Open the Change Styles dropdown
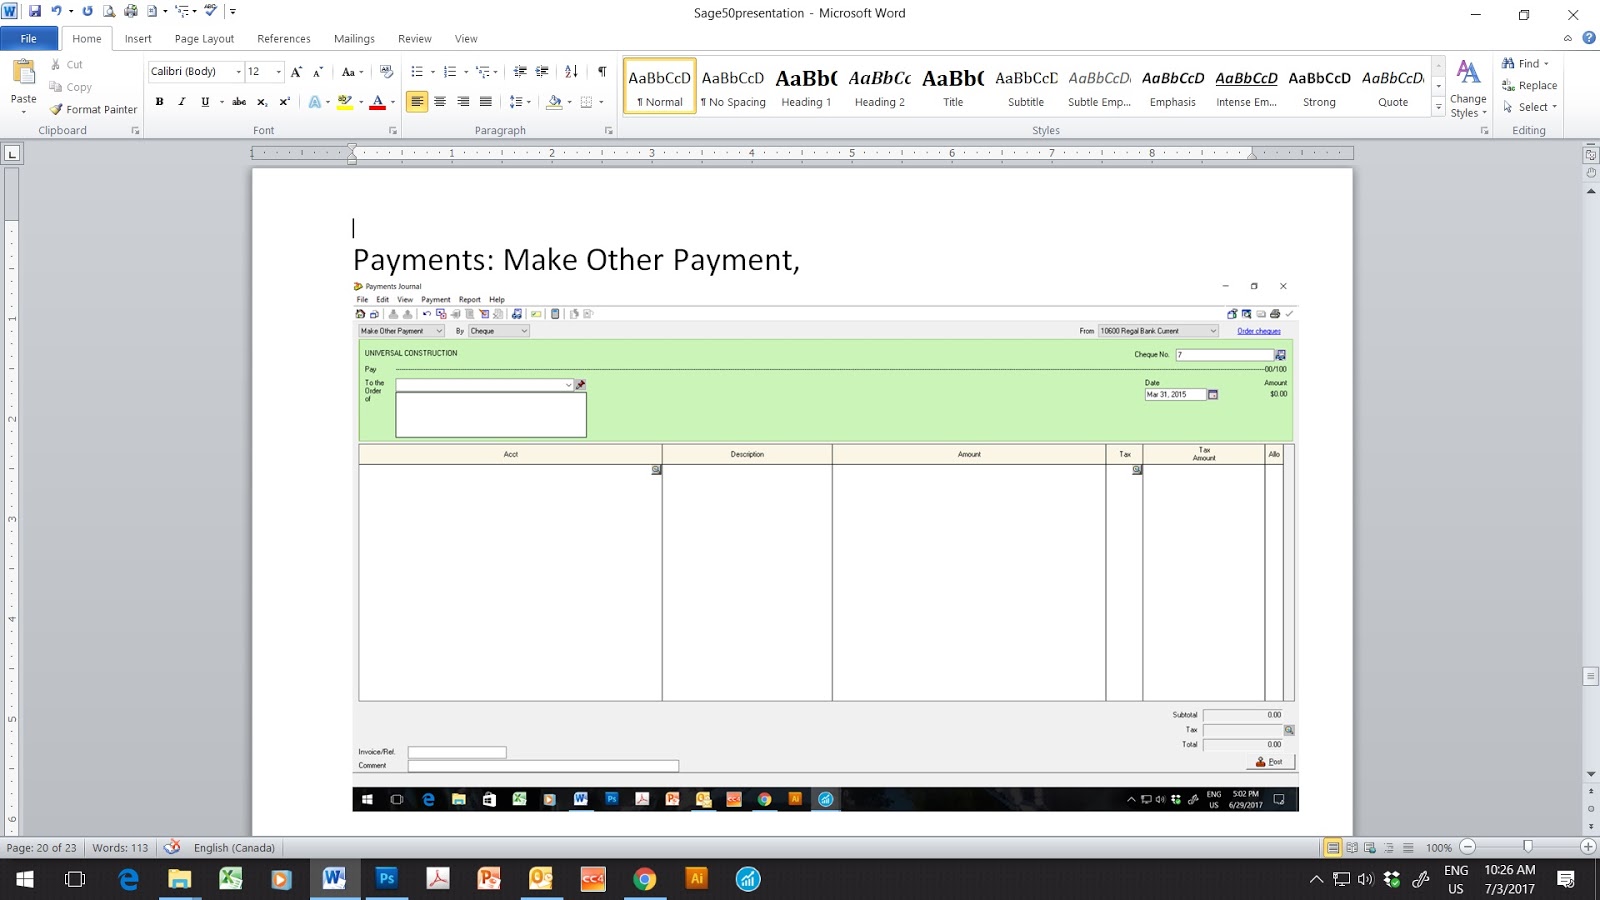 [1468, 89]
